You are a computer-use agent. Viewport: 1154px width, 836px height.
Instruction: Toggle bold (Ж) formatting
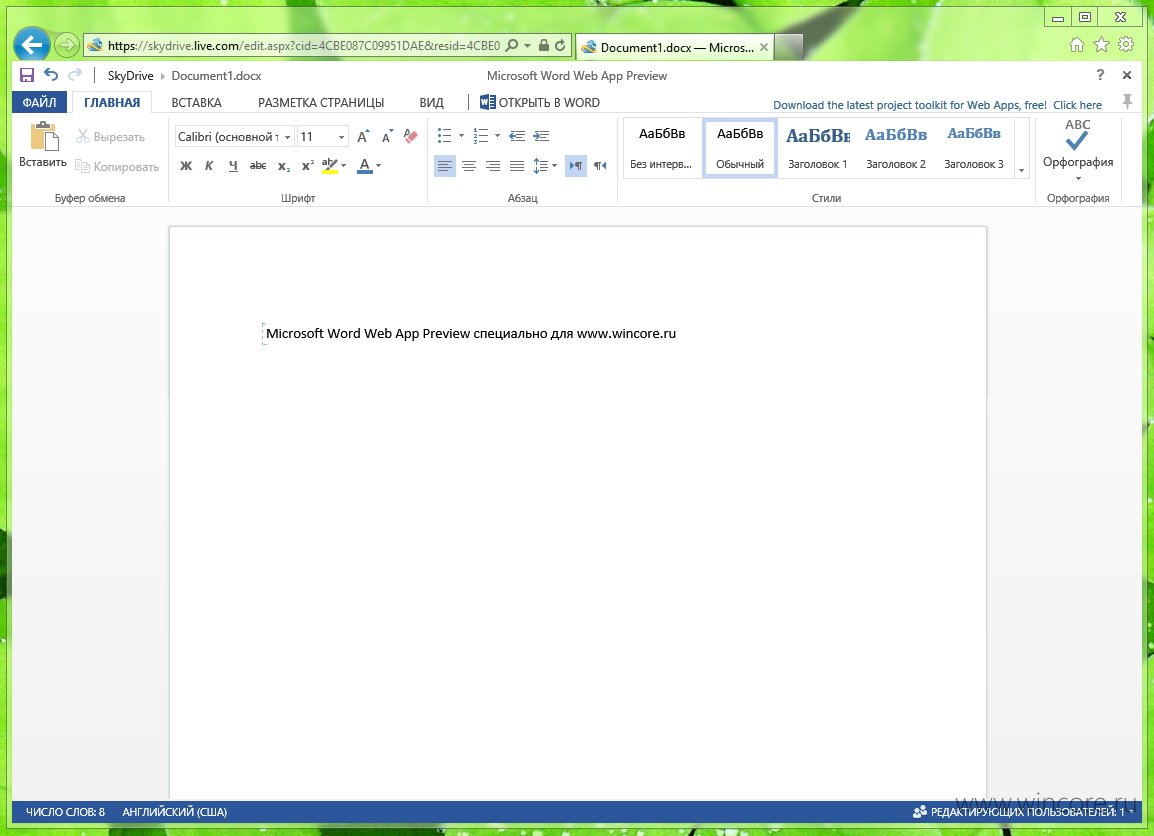[x=186, y=166]
